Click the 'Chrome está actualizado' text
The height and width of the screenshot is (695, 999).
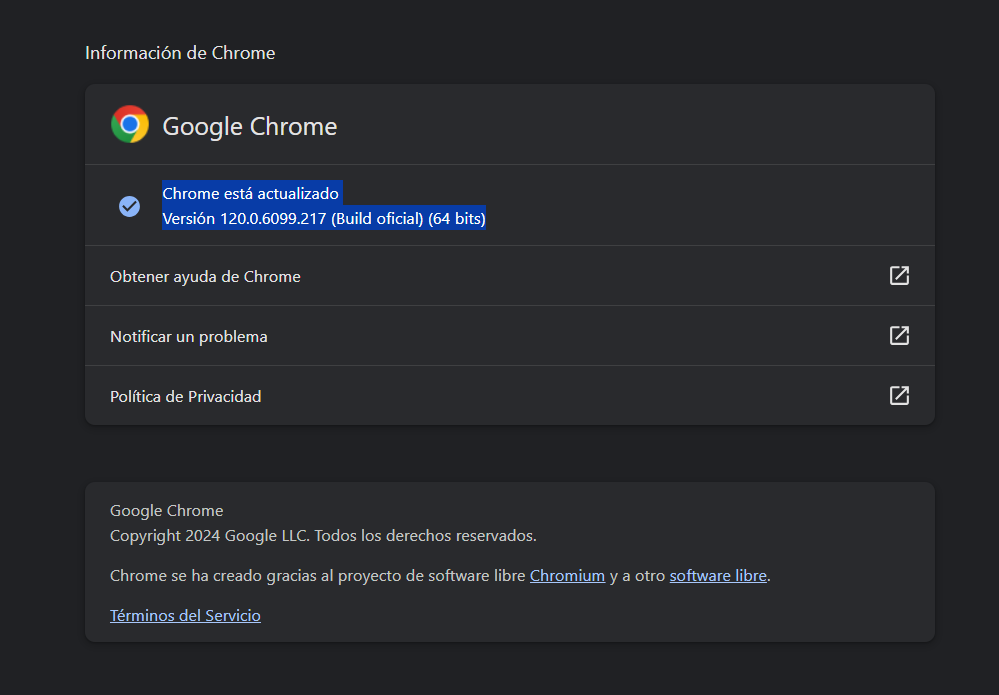(250, 193)
